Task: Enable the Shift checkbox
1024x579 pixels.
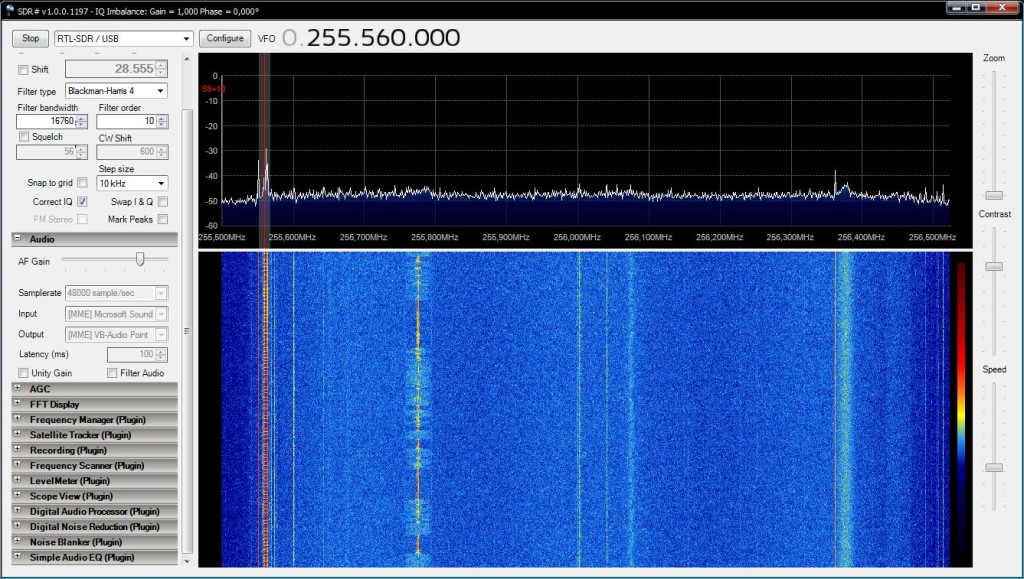Action: [22, 69]
